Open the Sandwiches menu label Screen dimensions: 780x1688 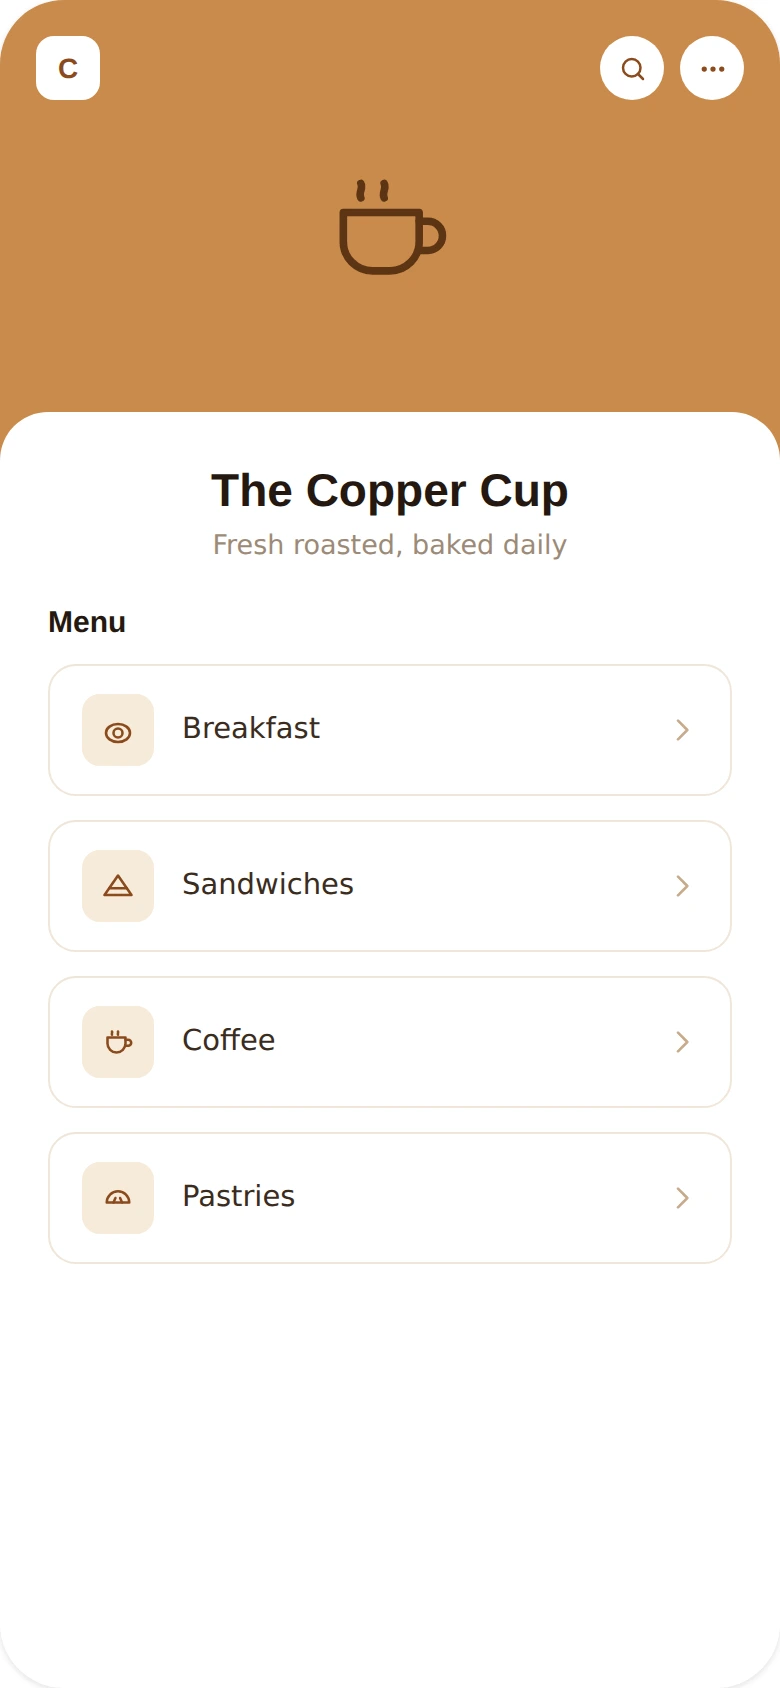tap(268, 884)
